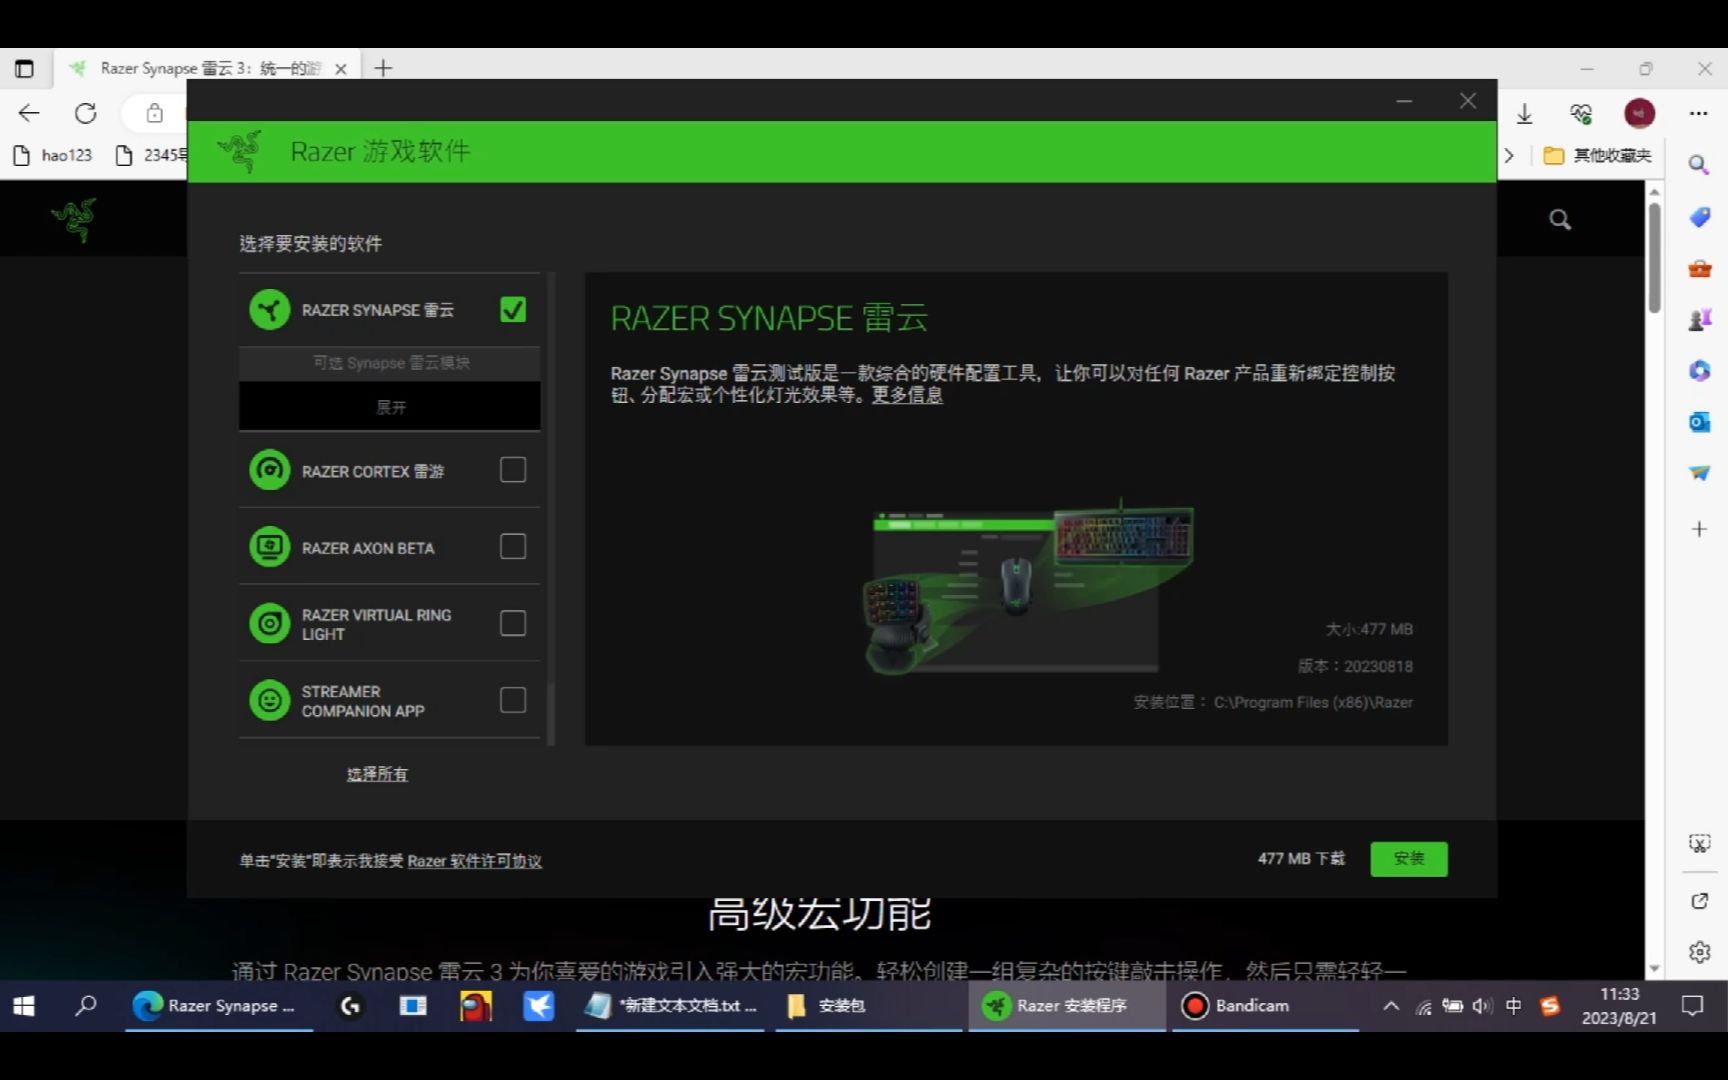The height and width of the screenshot is (1080, 1728).
Task: Open the browser tab actions menu icon
Action: pyautogui.click(x=24, y=68)
